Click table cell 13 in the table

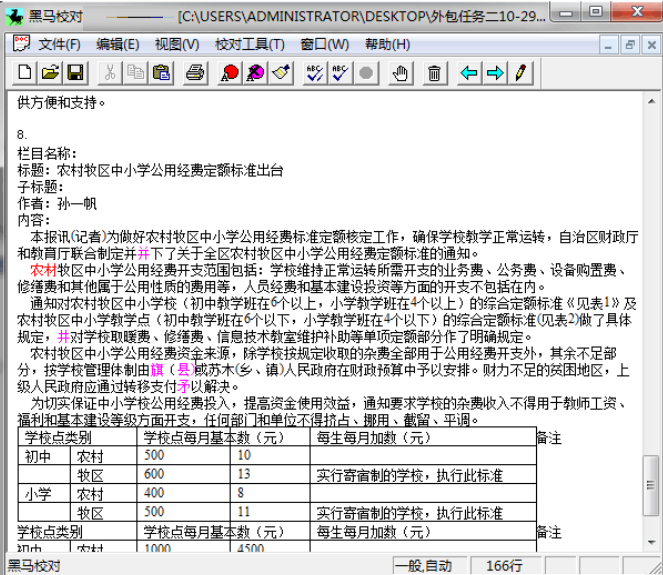point(244,474)
